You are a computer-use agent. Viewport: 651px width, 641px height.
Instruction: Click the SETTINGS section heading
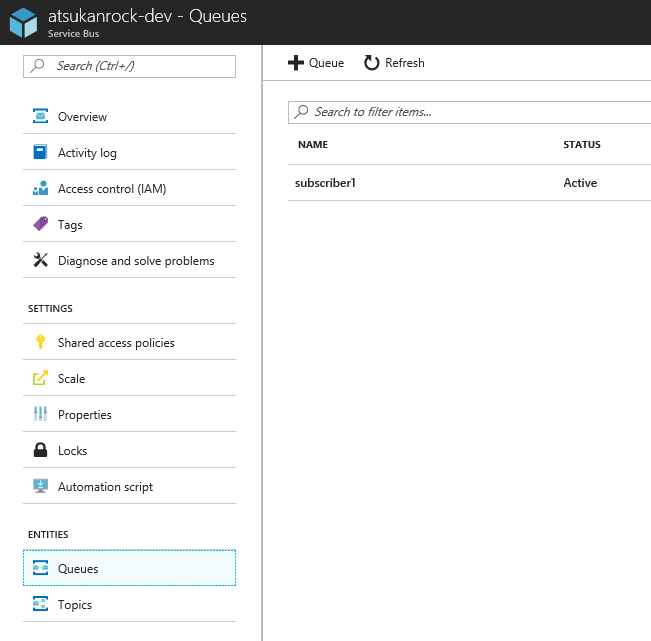coord(50,308)
